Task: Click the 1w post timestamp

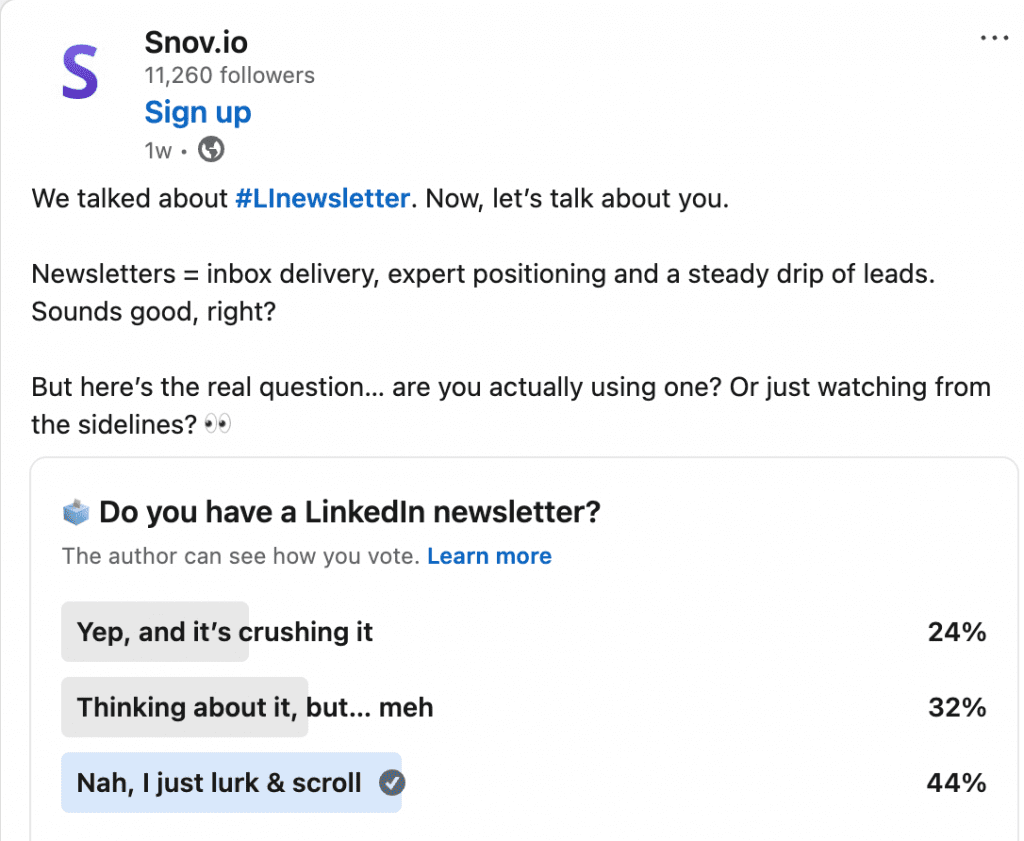Action: pyautogui.click(x=158, y=151)
